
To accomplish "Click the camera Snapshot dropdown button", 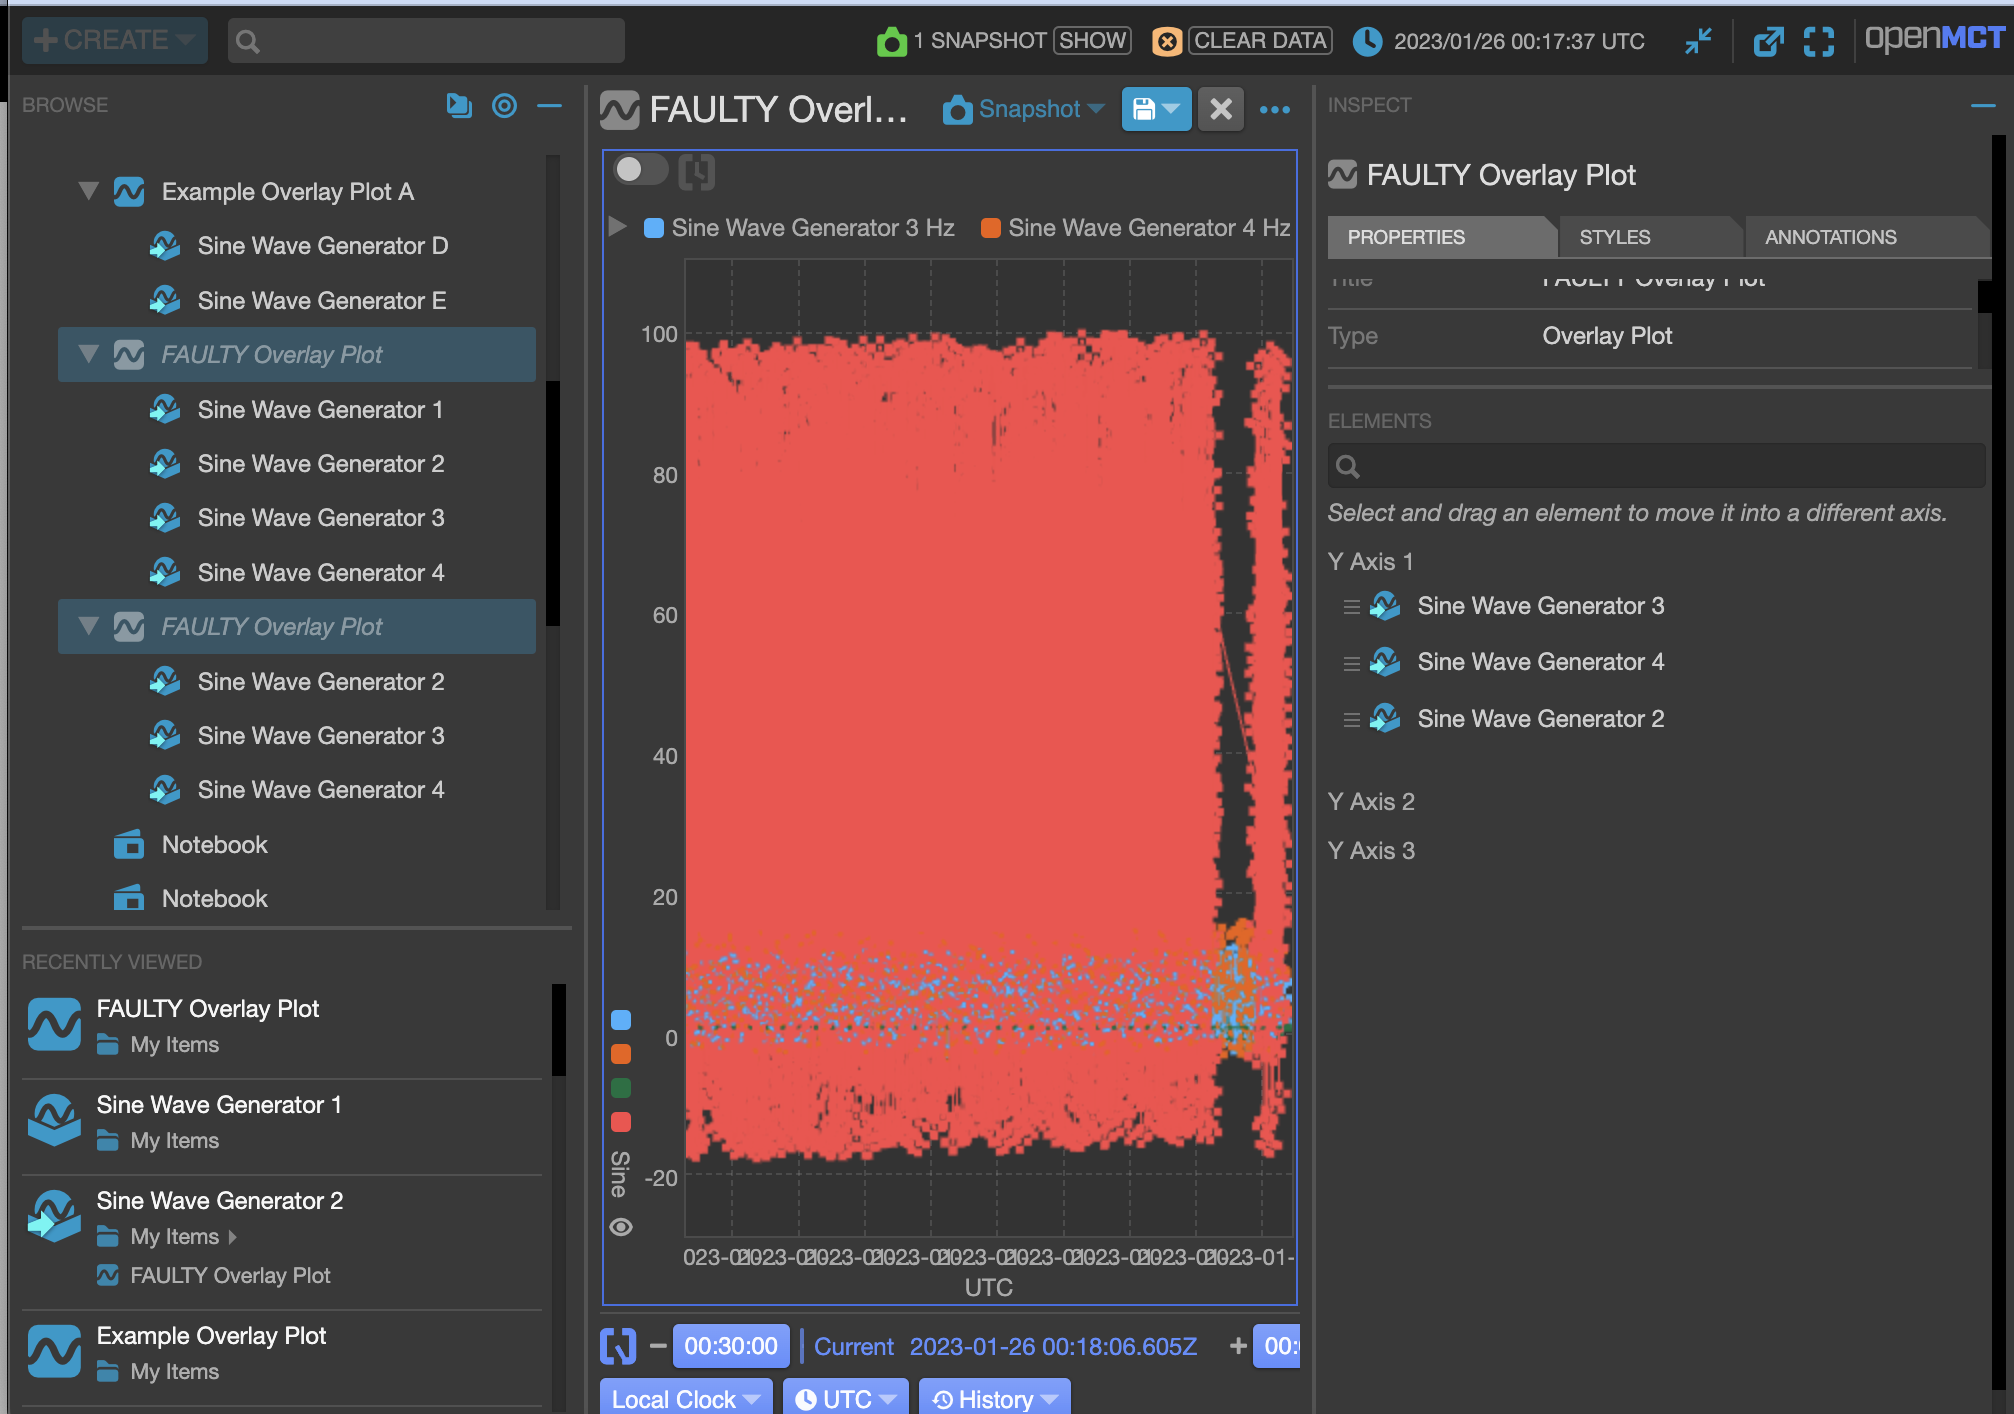I will 1022,109.
